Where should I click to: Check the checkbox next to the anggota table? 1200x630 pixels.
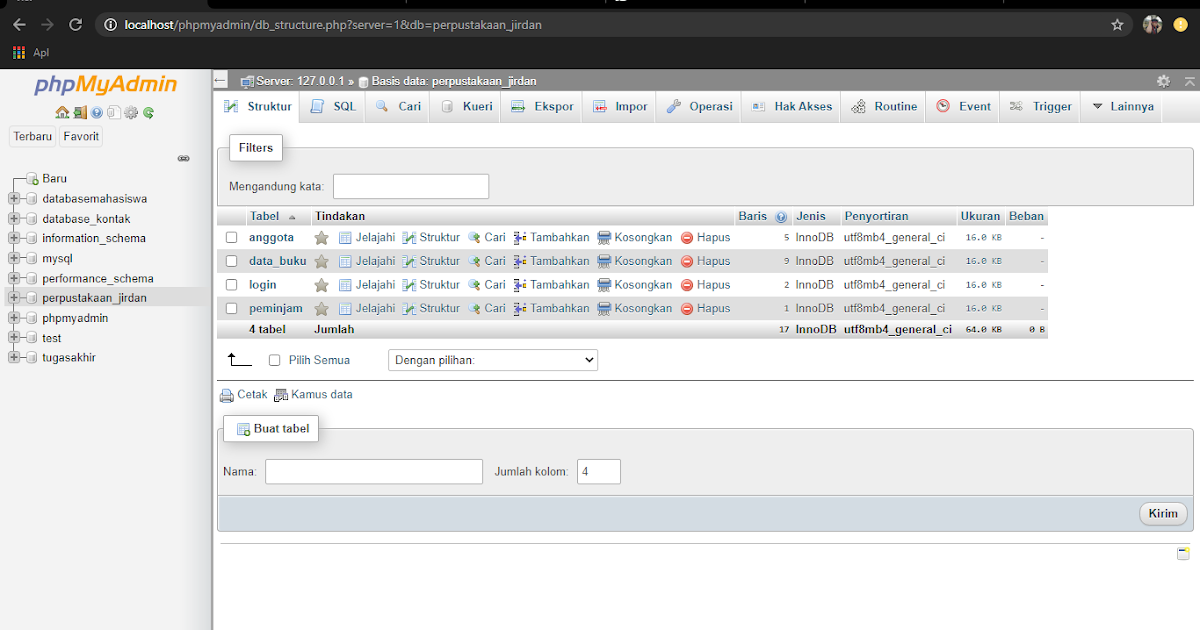click(231, 237)
